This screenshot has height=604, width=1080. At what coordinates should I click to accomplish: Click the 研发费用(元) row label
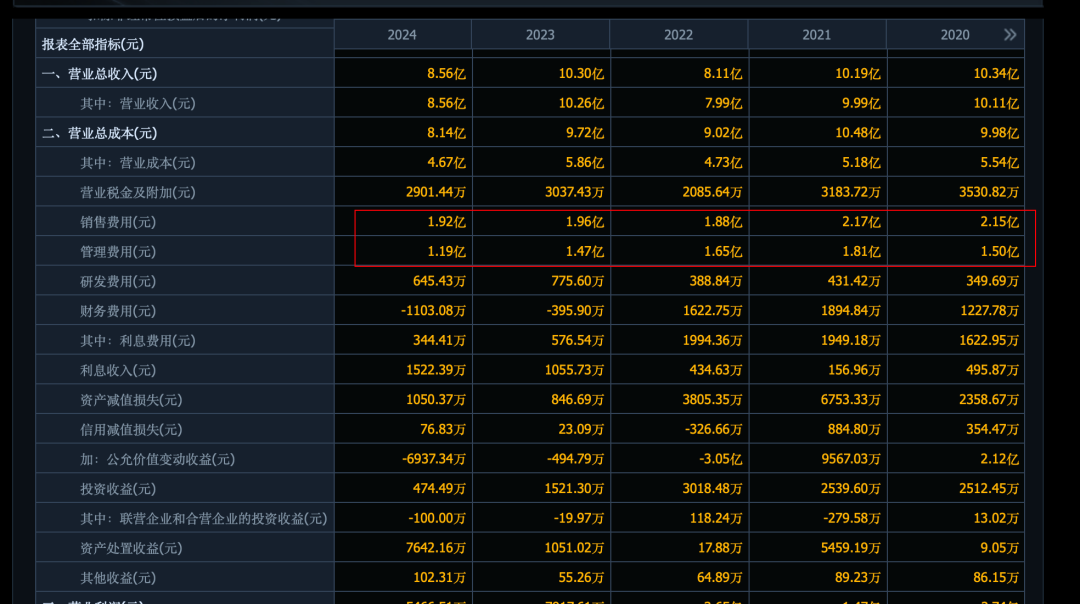coord(118,281)
